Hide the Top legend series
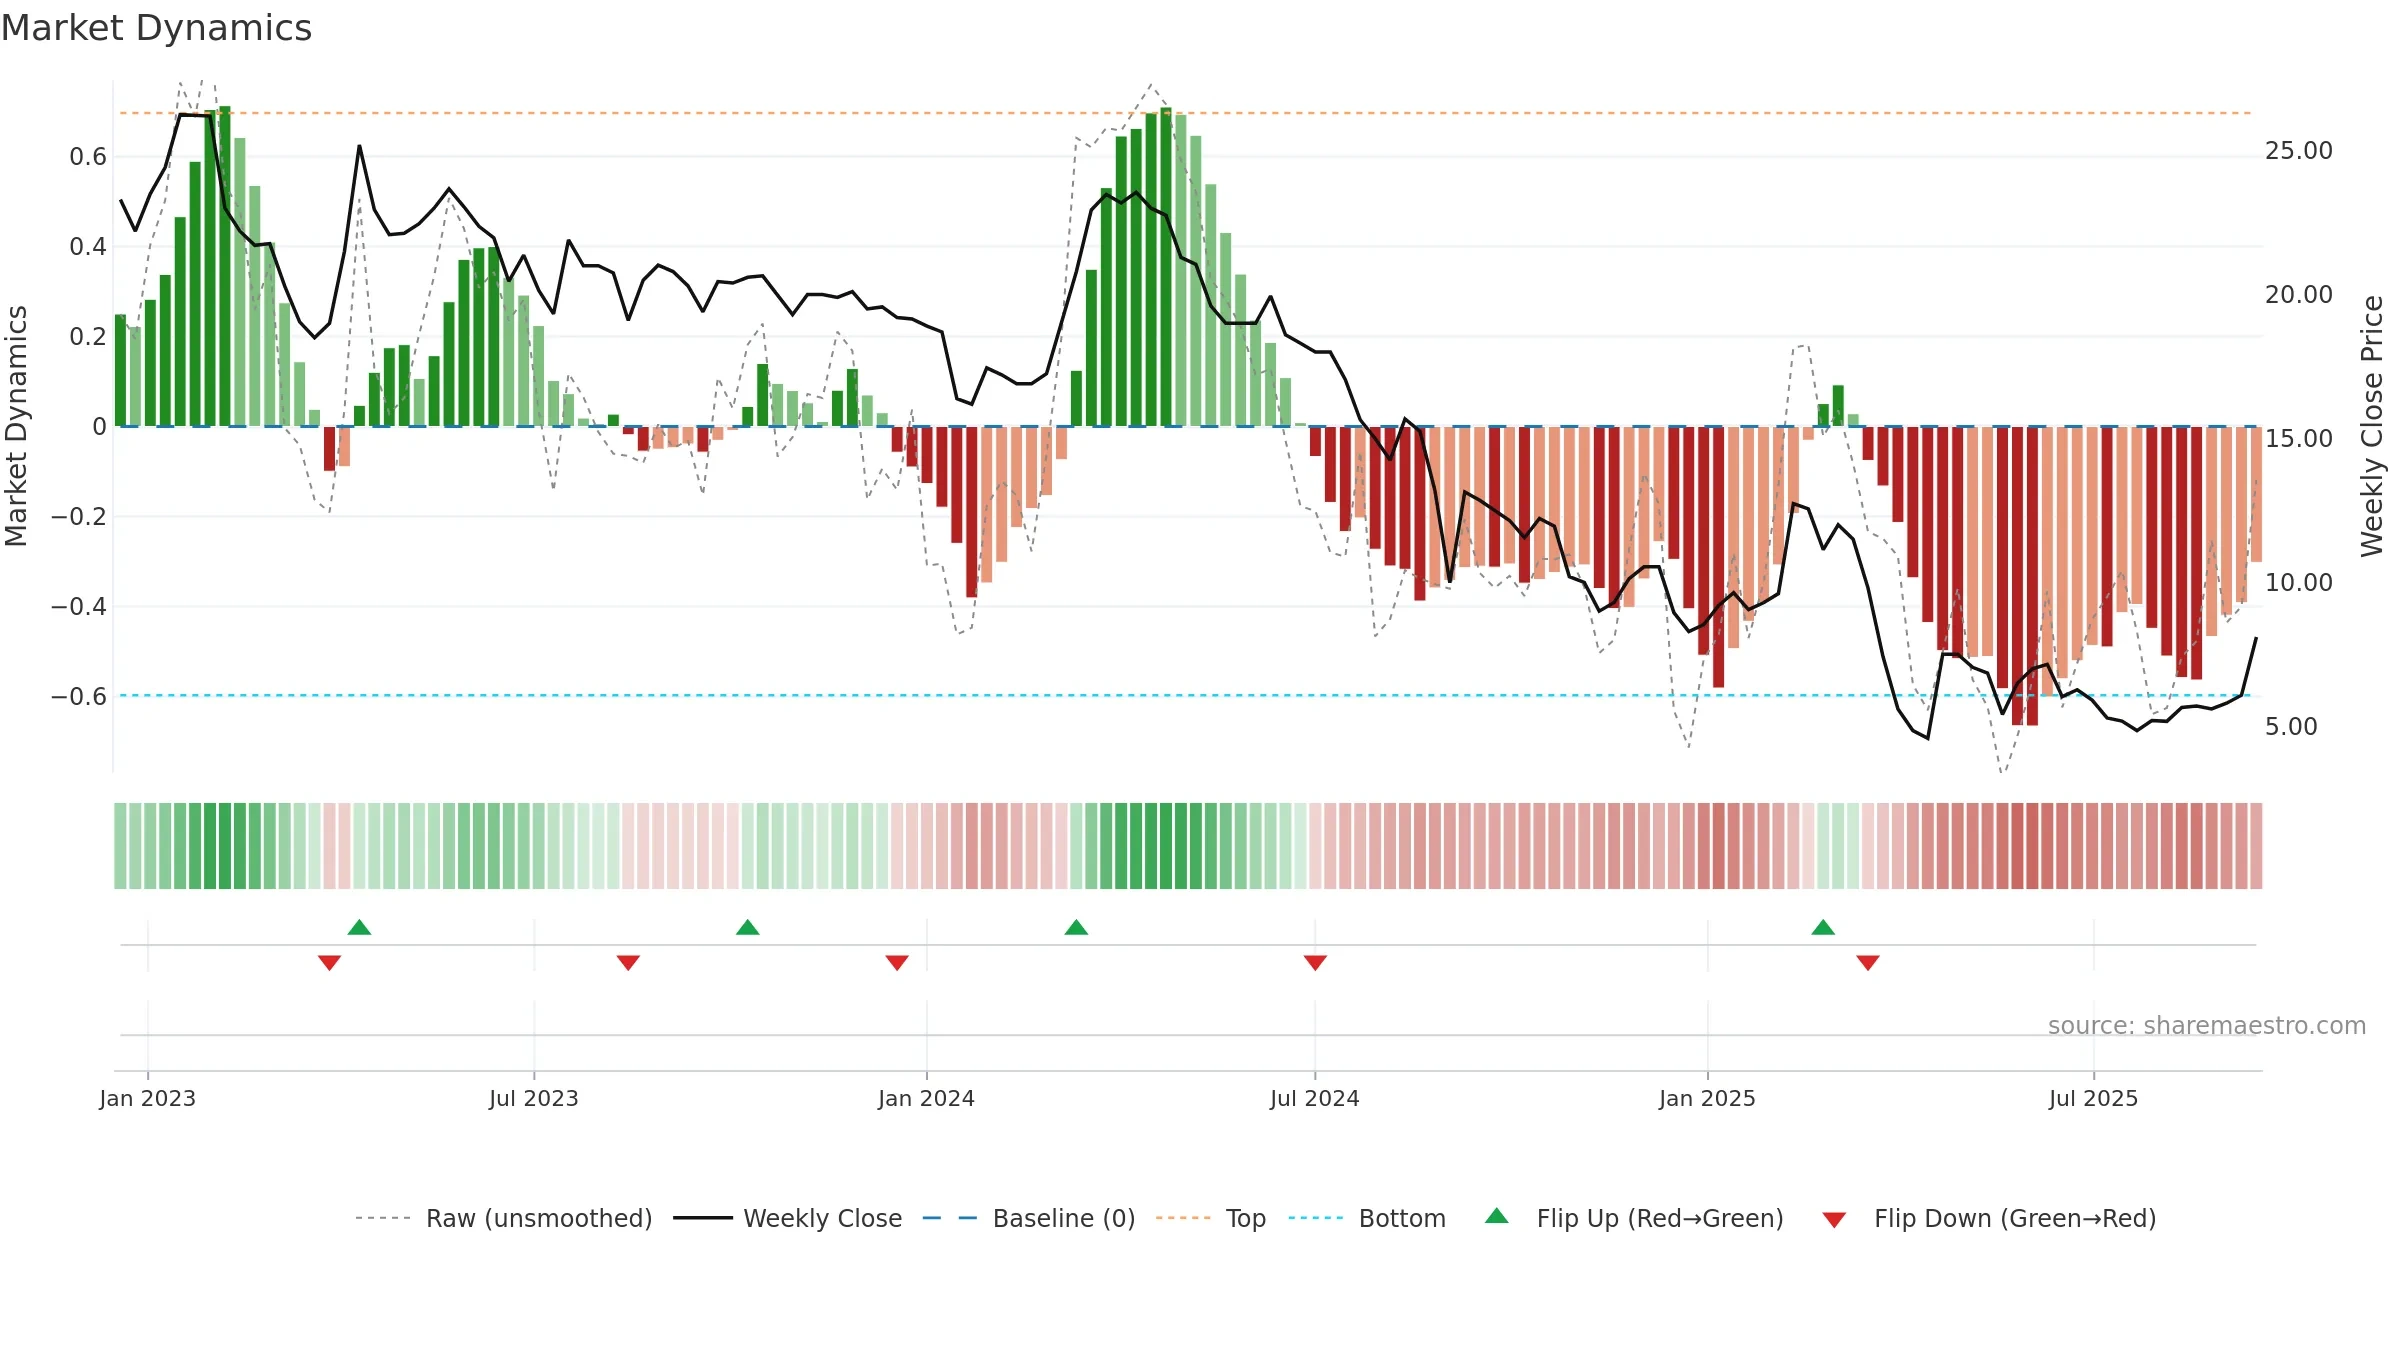Viewport: 2400px width, 1350px height. [1211, 1218]
